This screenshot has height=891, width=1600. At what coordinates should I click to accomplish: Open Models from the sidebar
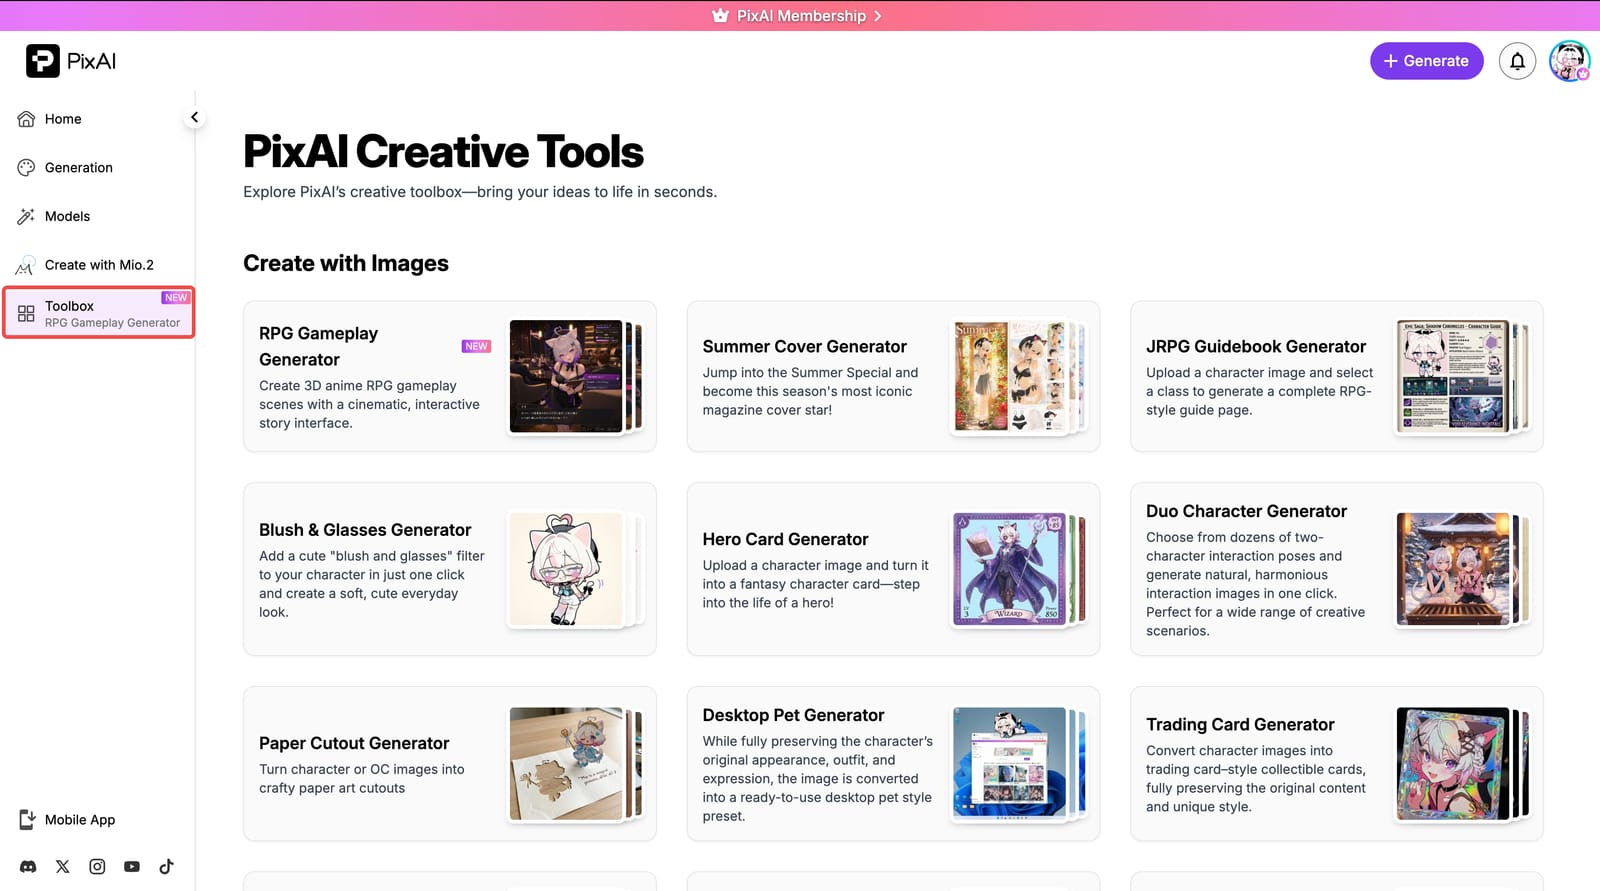67,216
